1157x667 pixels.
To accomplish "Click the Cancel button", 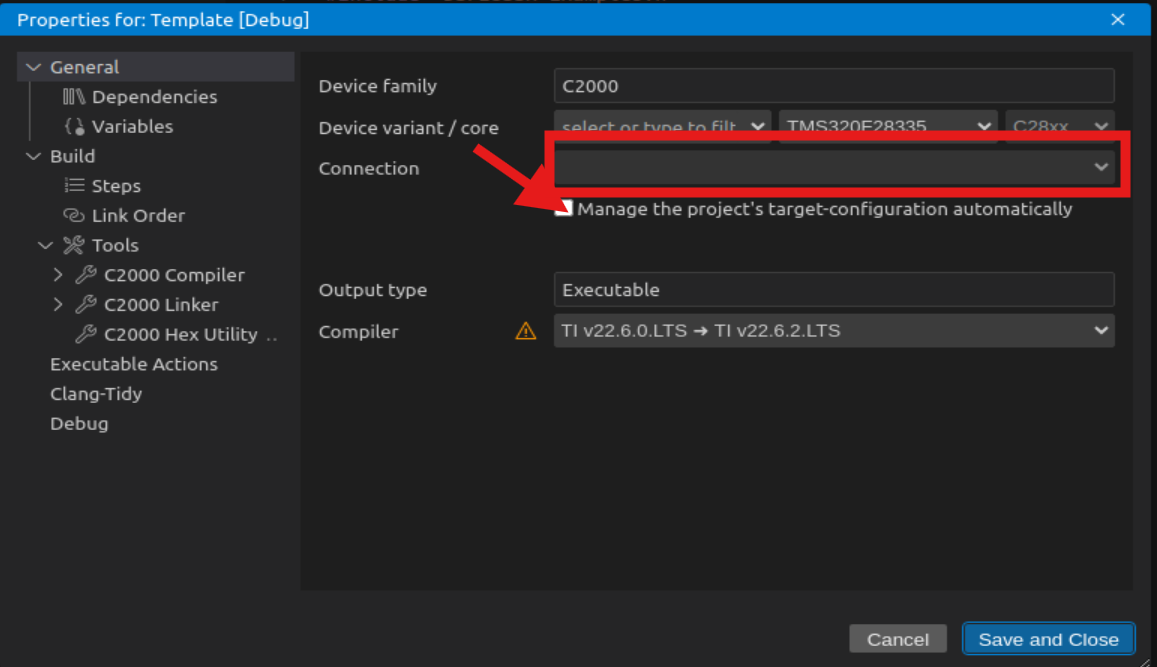I will [x=897, y=639].
